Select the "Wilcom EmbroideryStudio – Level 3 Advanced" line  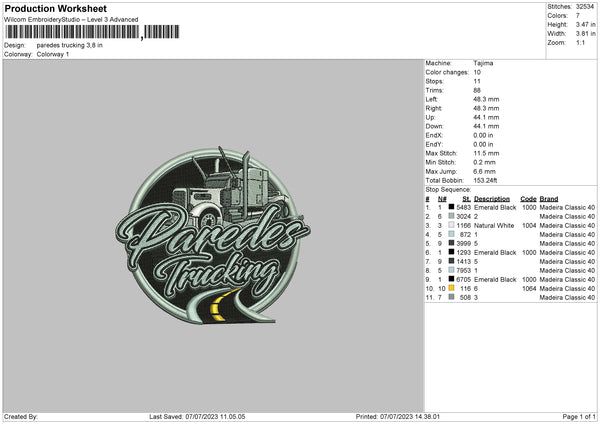[x=71, y=20]
